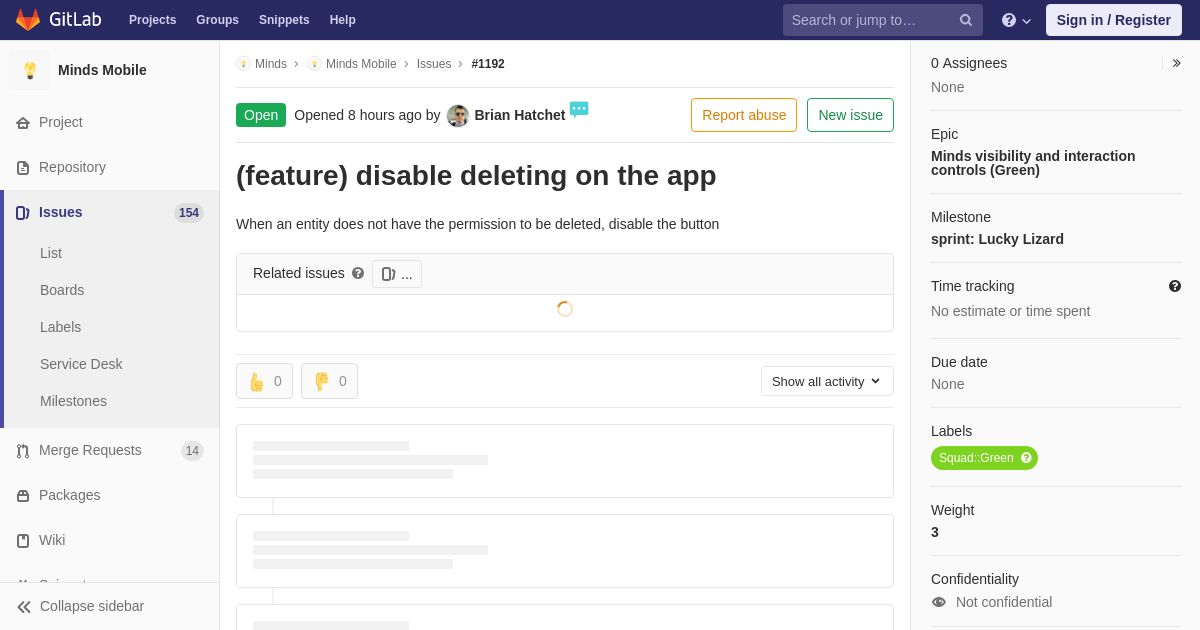Viewport: 1200px width, 630px height.
Task: Click the green Open status badge
Action: [261, 115]
